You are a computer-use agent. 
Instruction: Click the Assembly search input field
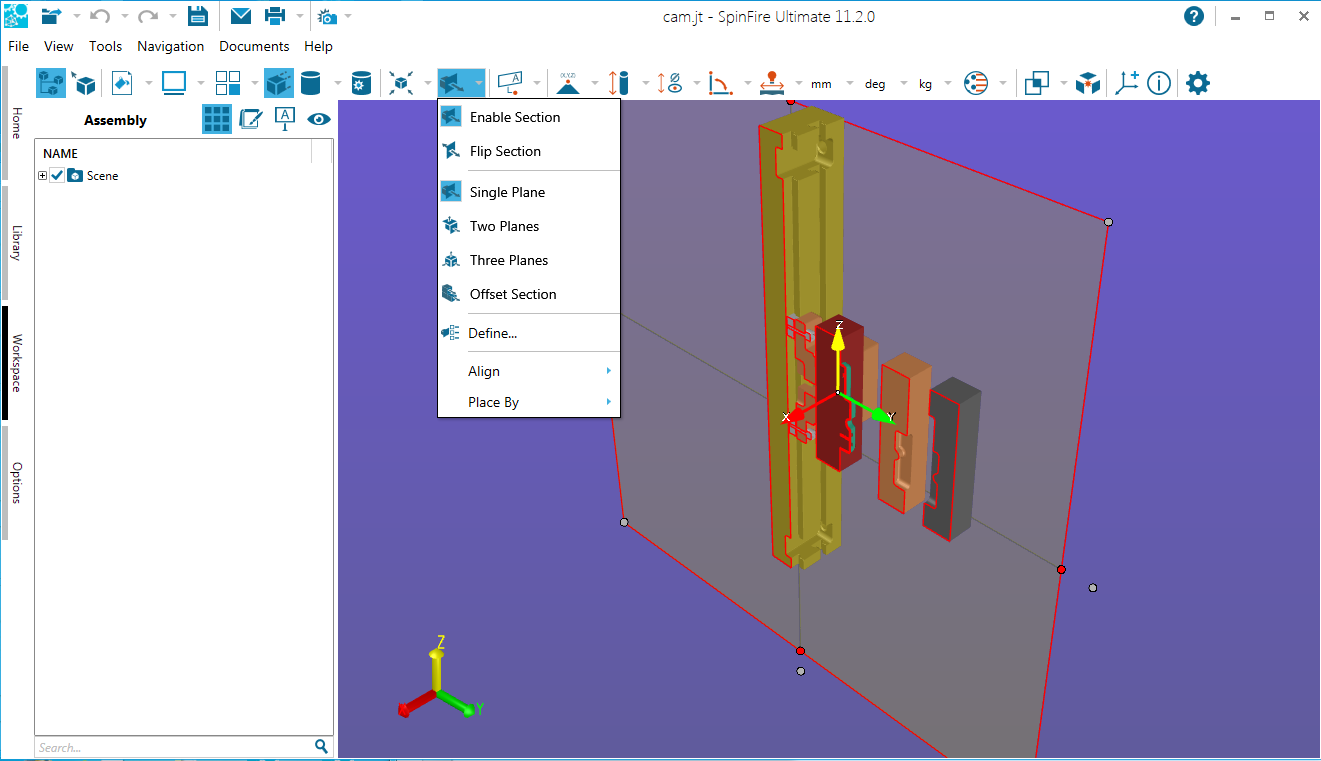click(172, 747)
